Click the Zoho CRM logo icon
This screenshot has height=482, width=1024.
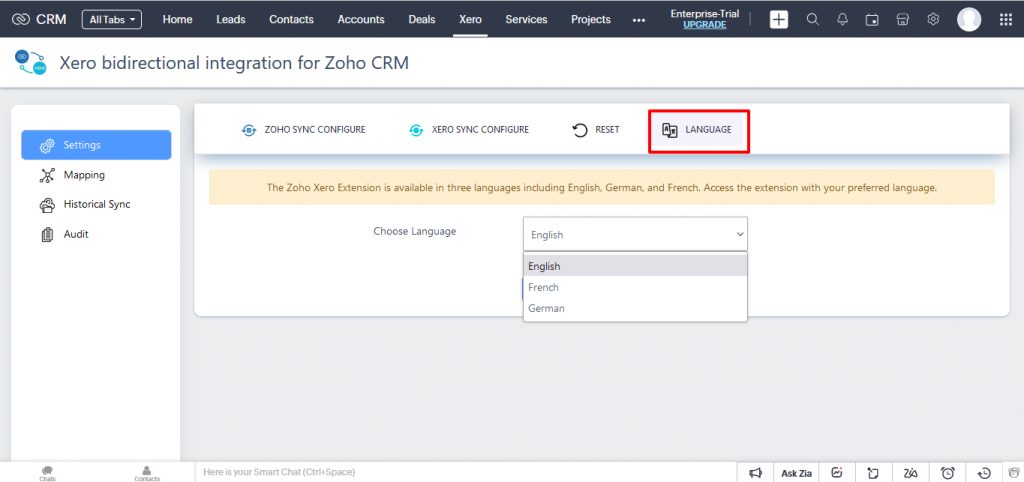point(22,20)
